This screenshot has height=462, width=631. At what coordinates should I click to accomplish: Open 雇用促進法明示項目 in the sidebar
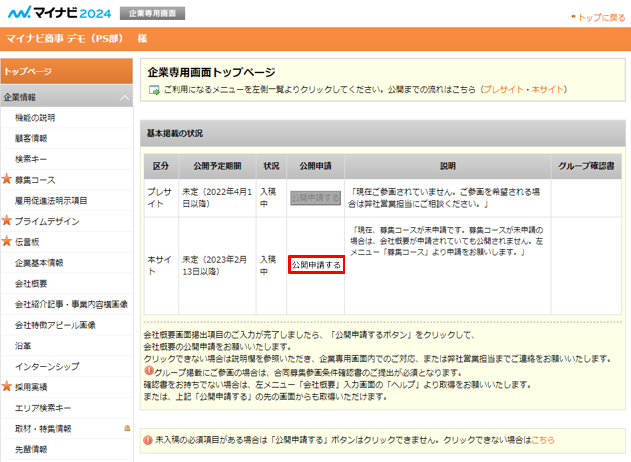(51, 200)
